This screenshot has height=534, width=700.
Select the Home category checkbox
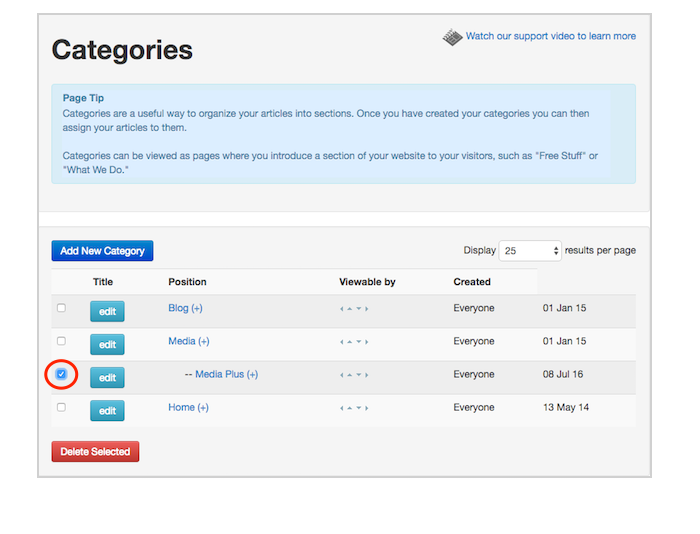click(x=62, y=407)
